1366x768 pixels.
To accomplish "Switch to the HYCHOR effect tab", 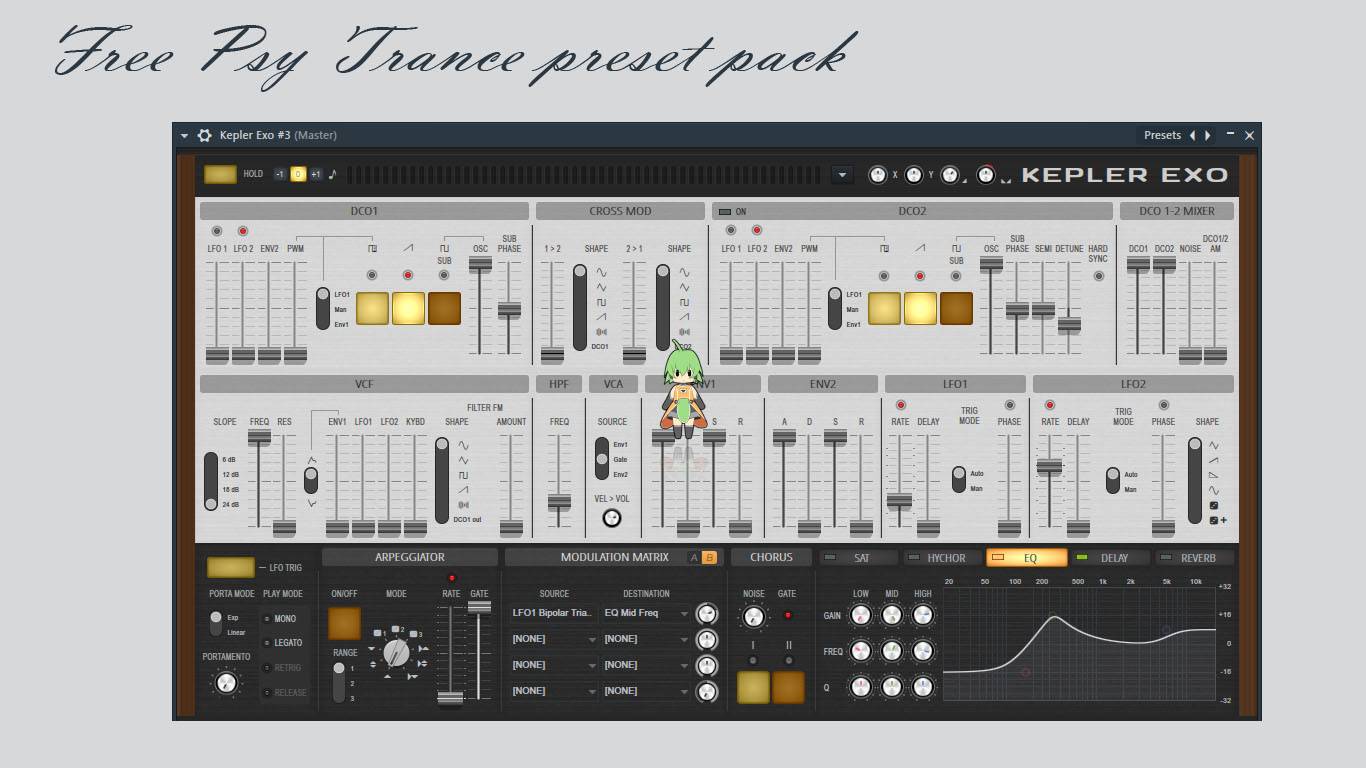I will coord(941,558).
